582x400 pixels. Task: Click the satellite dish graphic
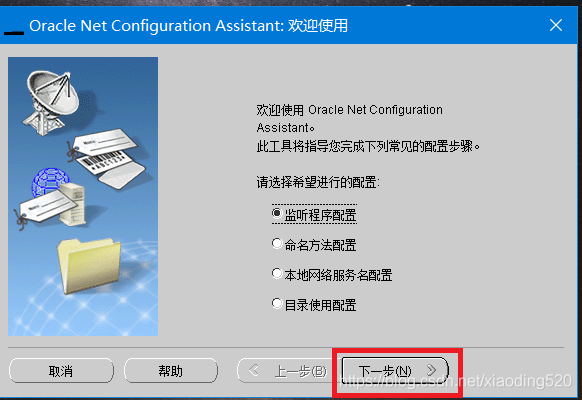52,101
